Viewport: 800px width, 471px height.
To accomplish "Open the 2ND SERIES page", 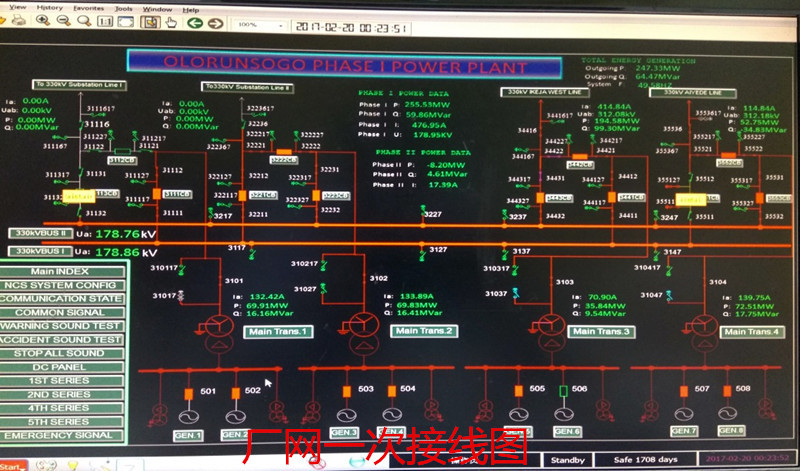I will tap(61, 394).
